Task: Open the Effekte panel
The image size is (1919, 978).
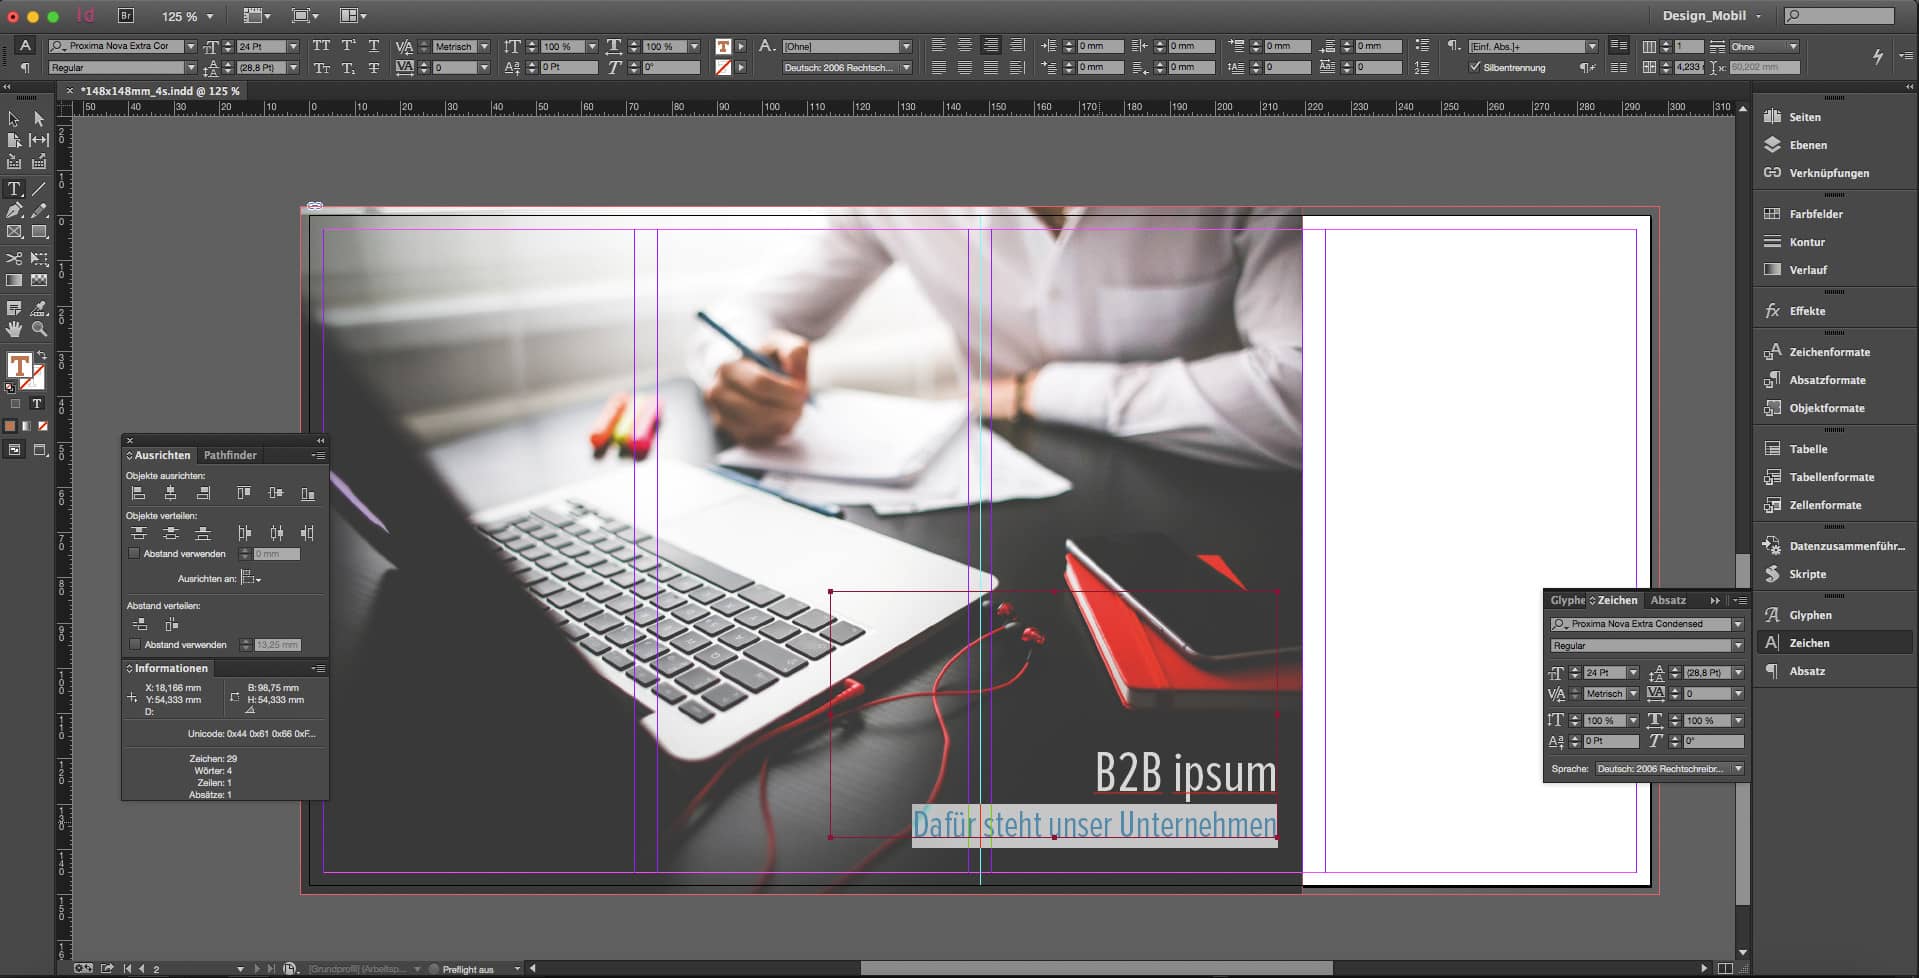Action: tap(1806, 311)
